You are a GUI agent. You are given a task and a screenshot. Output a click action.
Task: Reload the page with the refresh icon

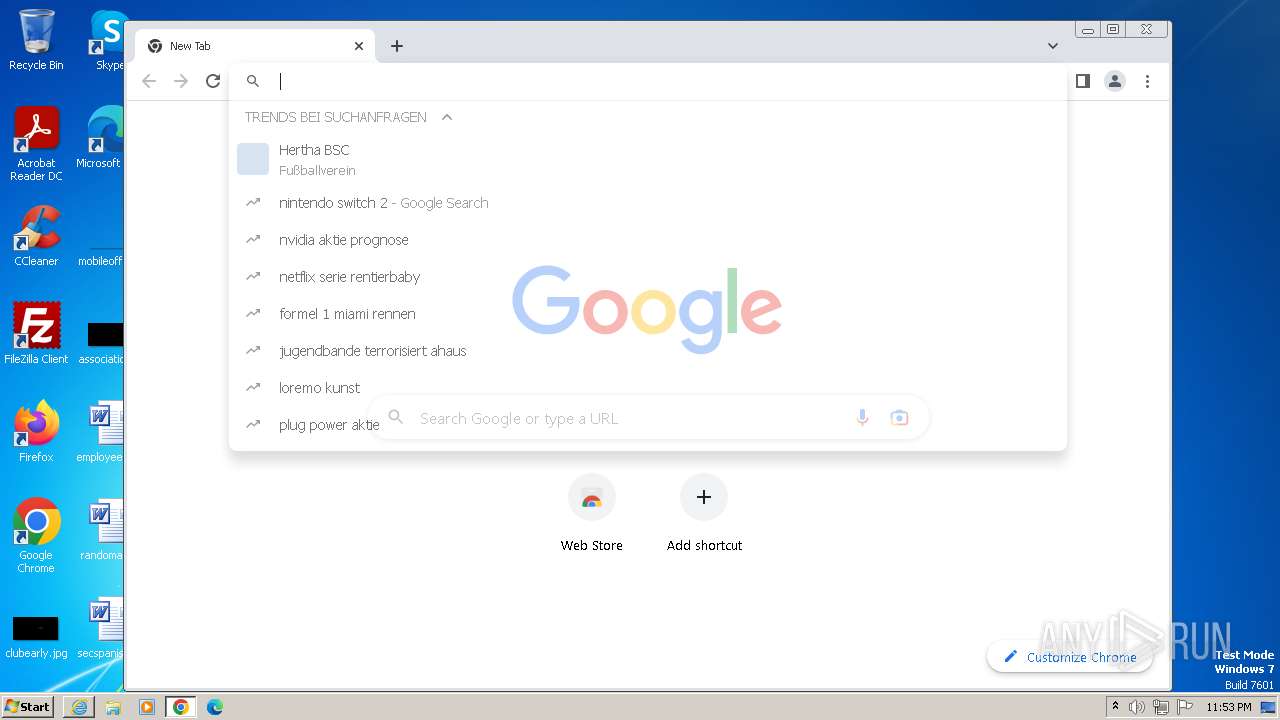point(213,81)
